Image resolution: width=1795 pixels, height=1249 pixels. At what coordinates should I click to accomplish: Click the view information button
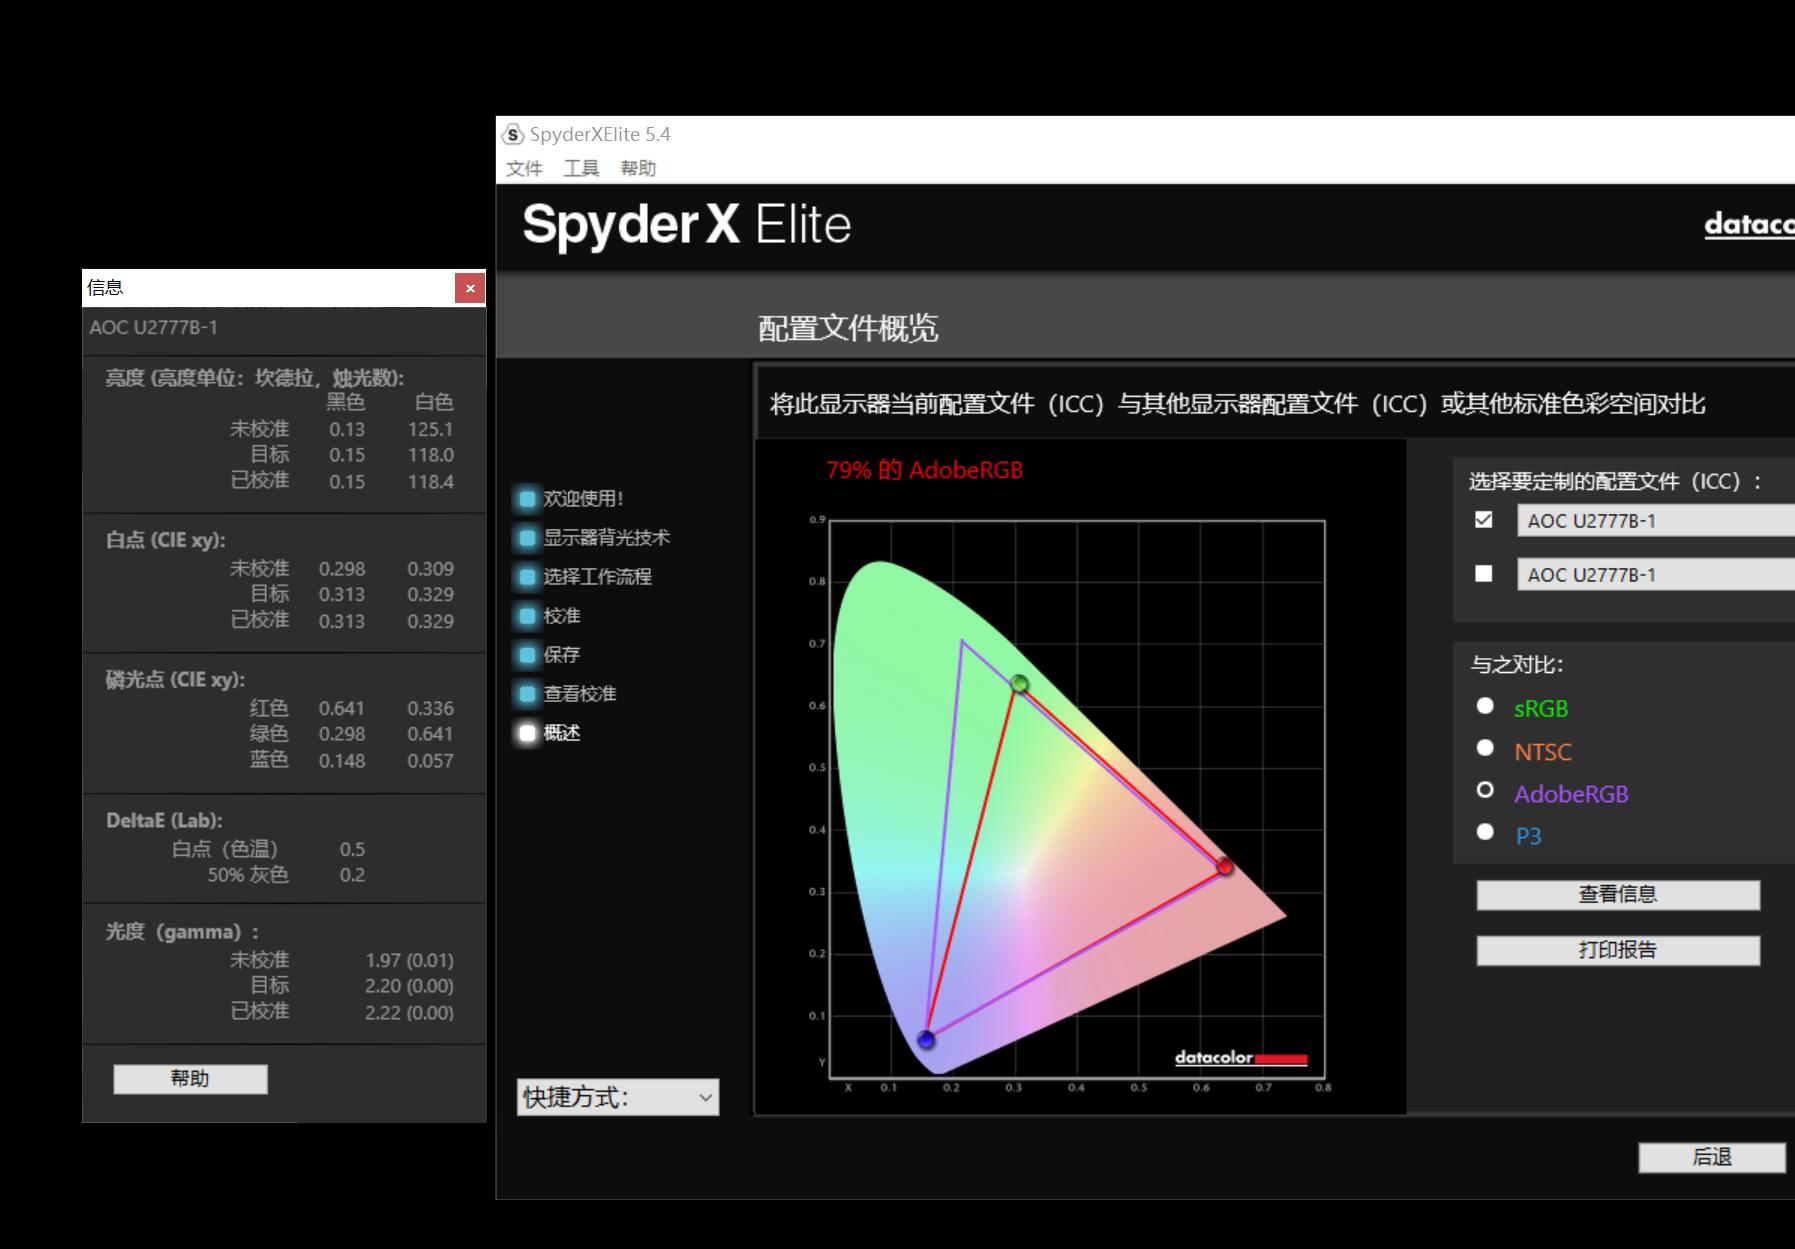(1617, 895)
